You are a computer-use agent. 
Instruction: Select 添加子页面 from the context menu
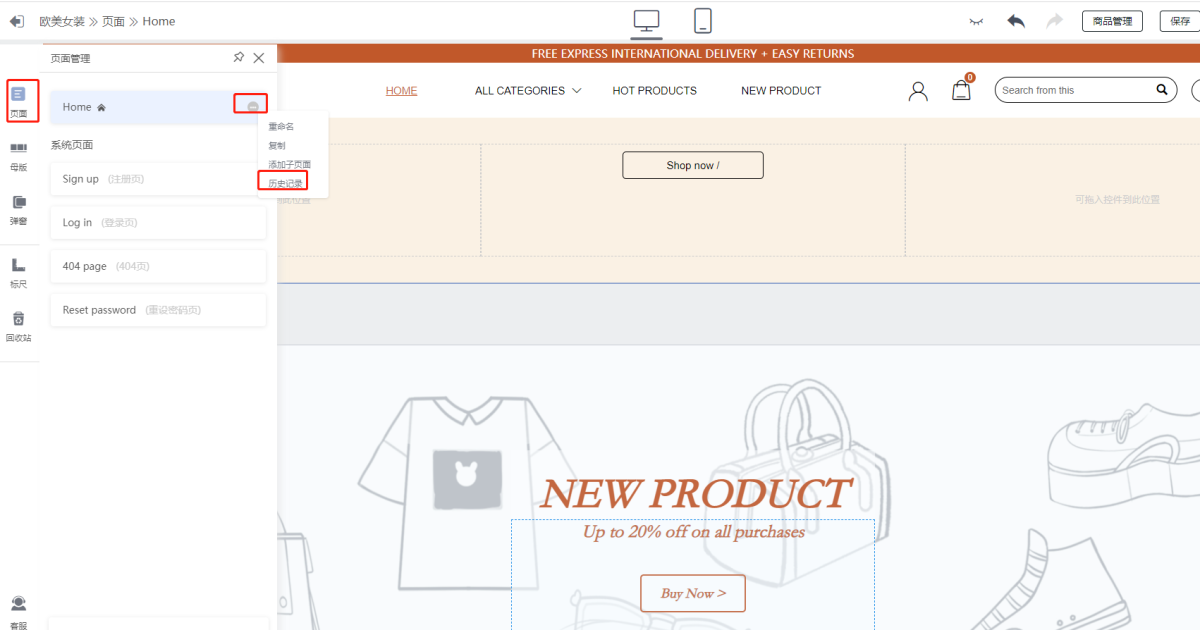click(x=289, y=164)
